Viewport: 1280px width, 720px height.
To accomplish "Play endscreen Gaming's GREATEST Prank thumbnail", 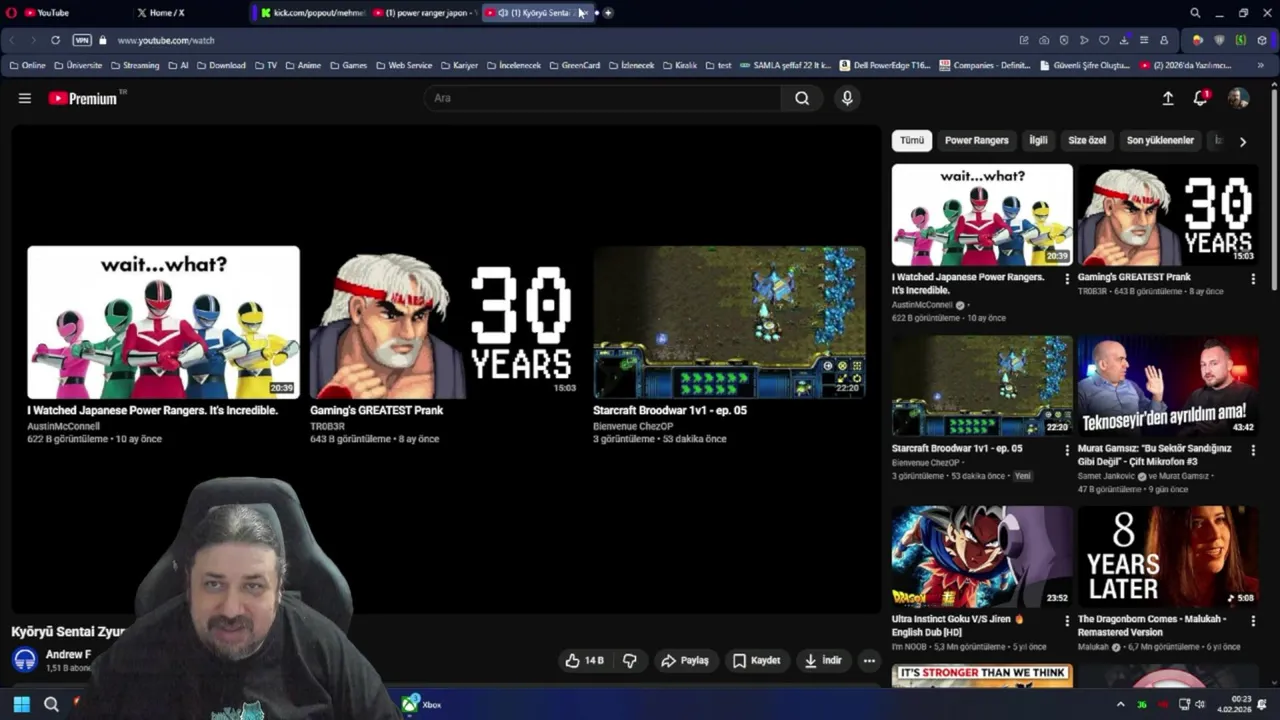I will tap(446, 322).
